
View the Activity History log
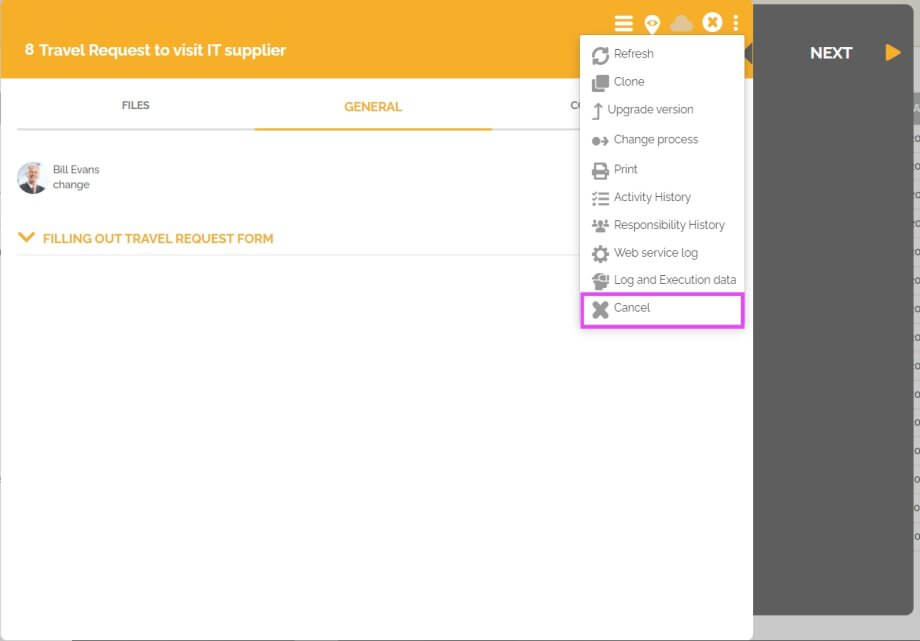pos(652,197)
